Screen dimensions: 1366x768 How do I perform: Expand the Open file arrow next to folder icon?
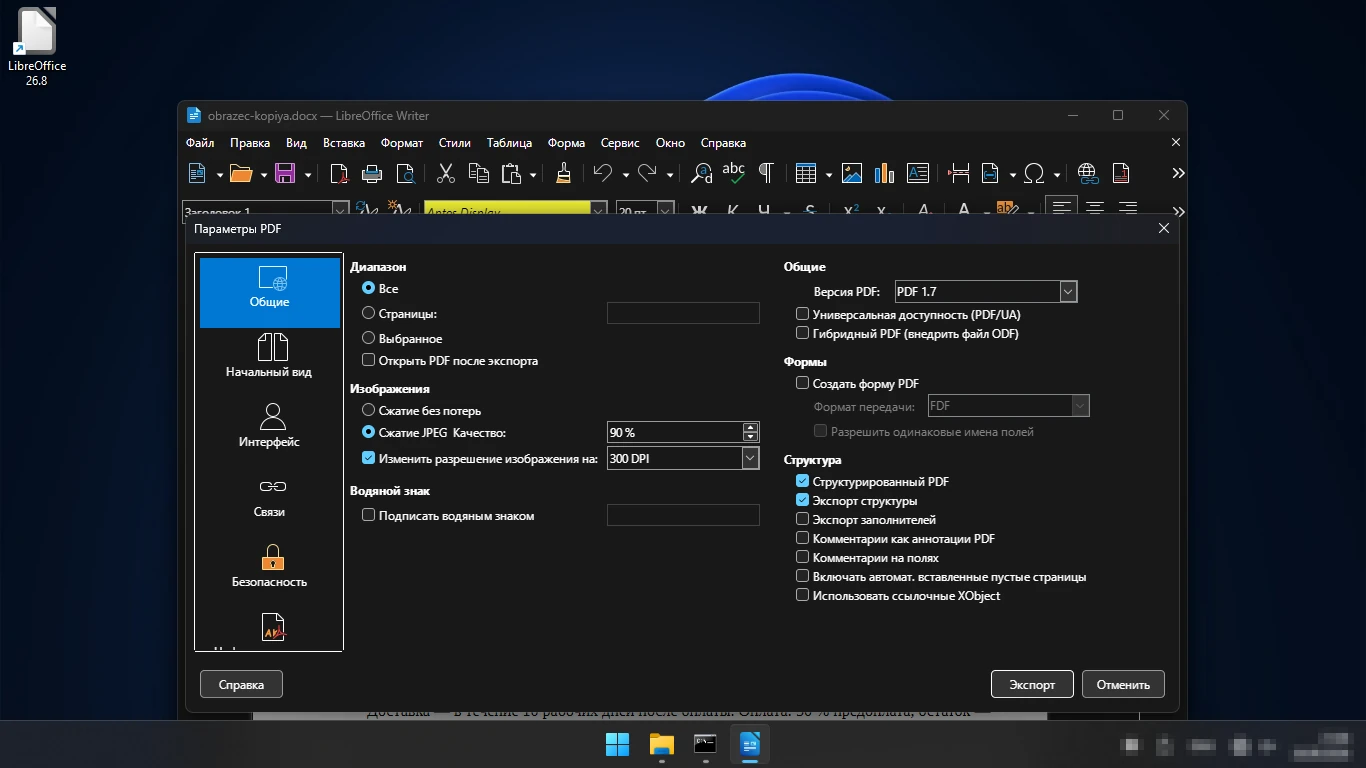point(264,174)
